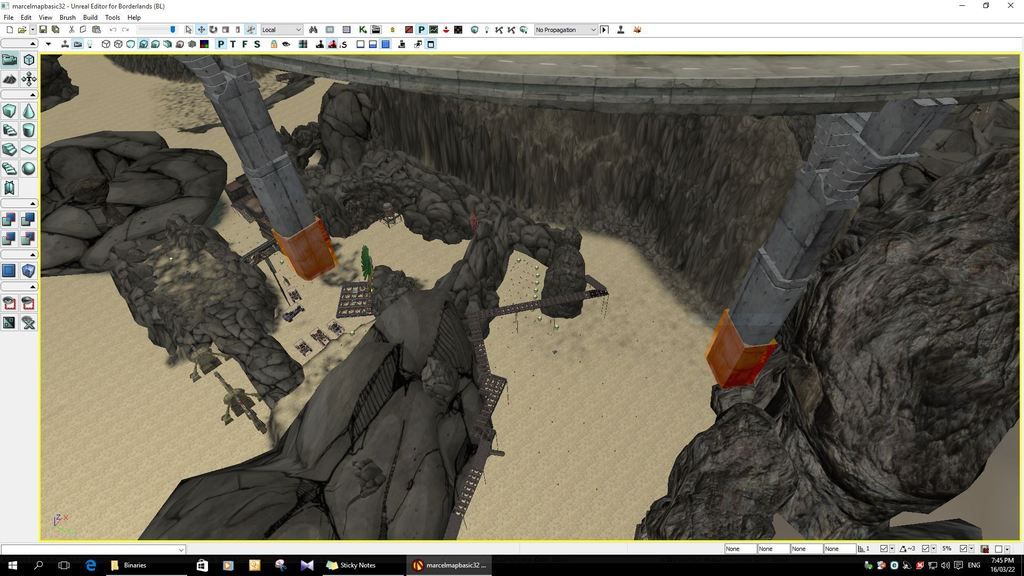Screen dimensions: 1024x576
Task: Open the Tools menu
Action: coord(112,18)
